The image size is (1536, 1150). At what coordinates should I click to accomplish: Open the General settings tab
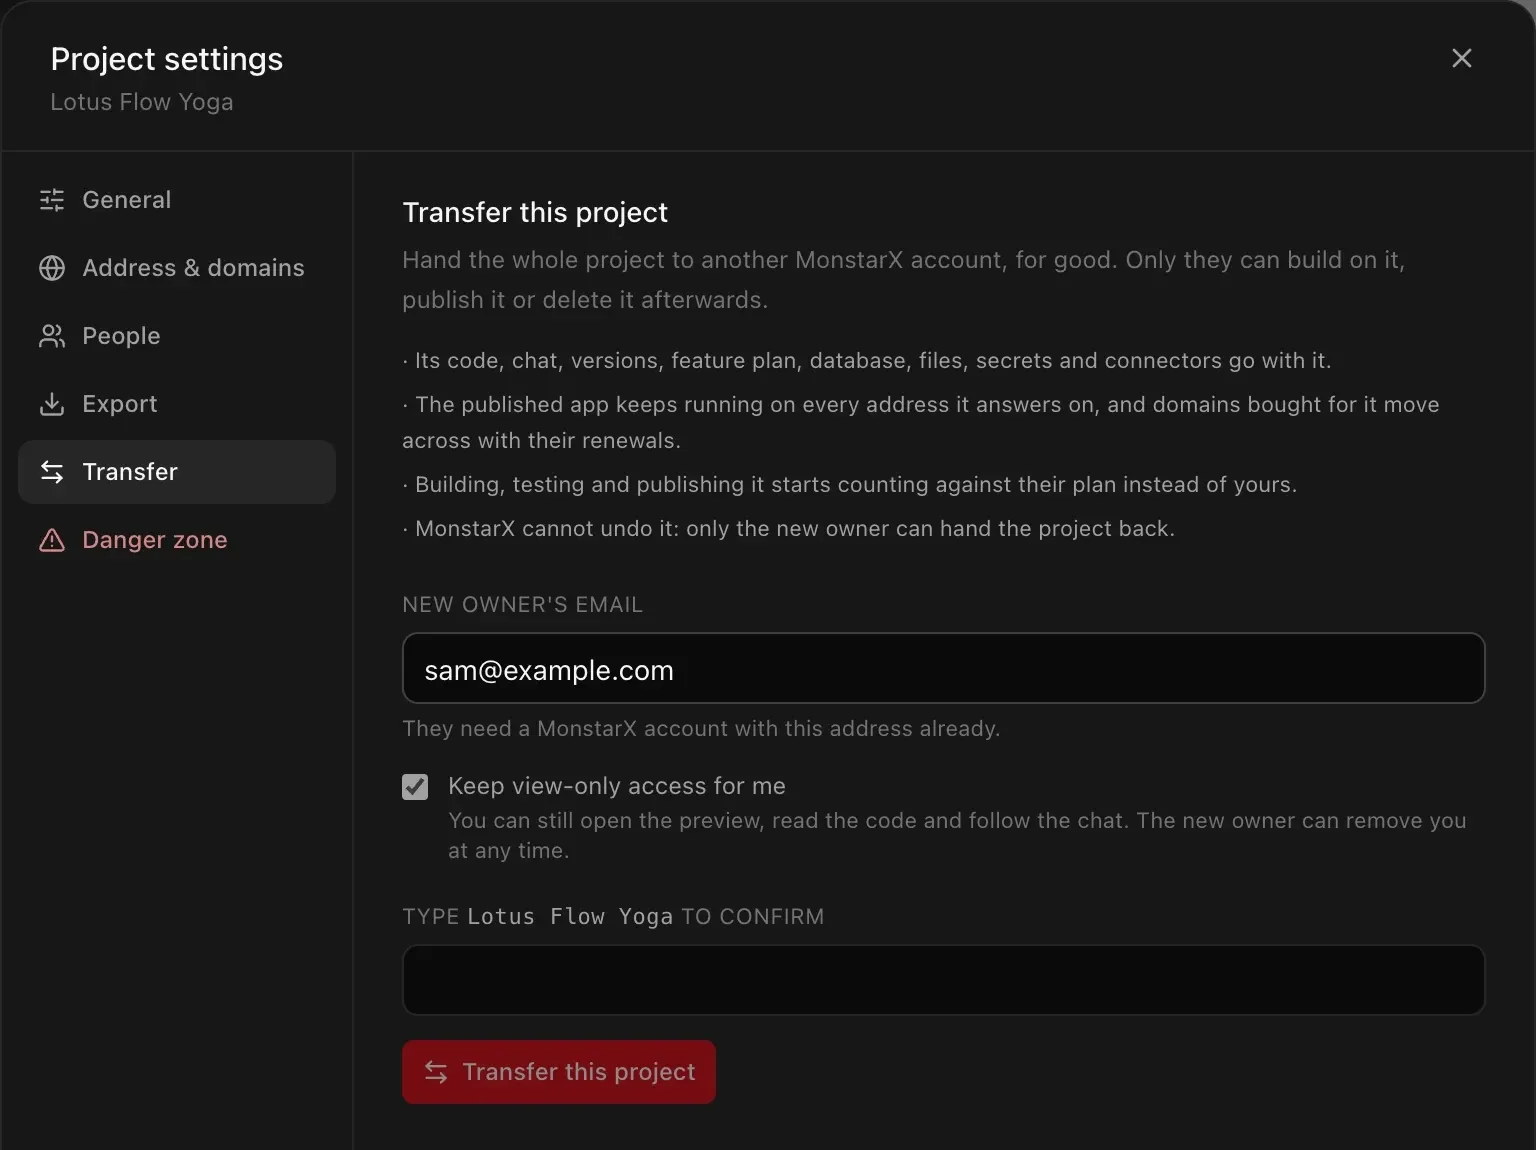click(177, 200)
